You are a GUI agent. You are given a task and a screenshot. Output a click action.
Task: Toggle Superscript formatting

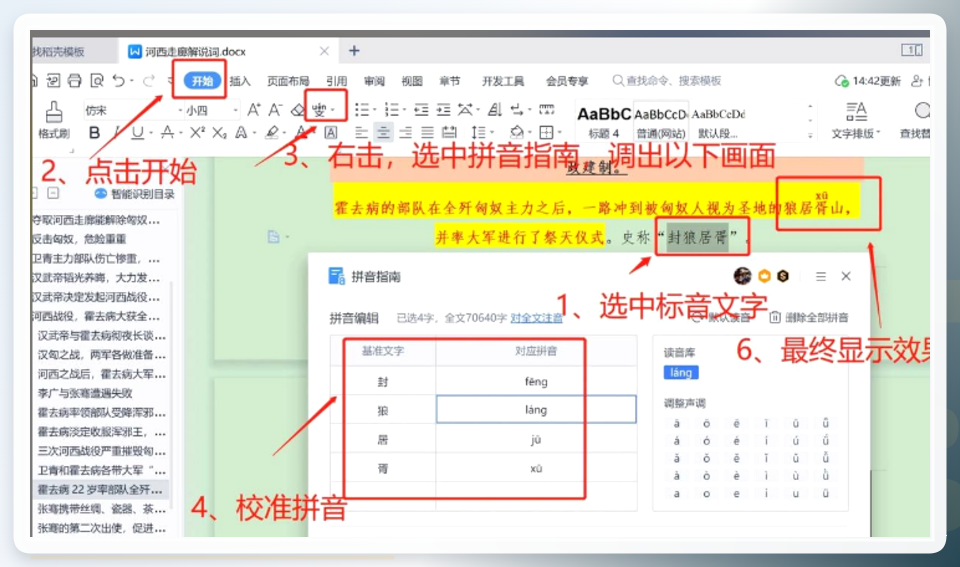pos(197,132)
